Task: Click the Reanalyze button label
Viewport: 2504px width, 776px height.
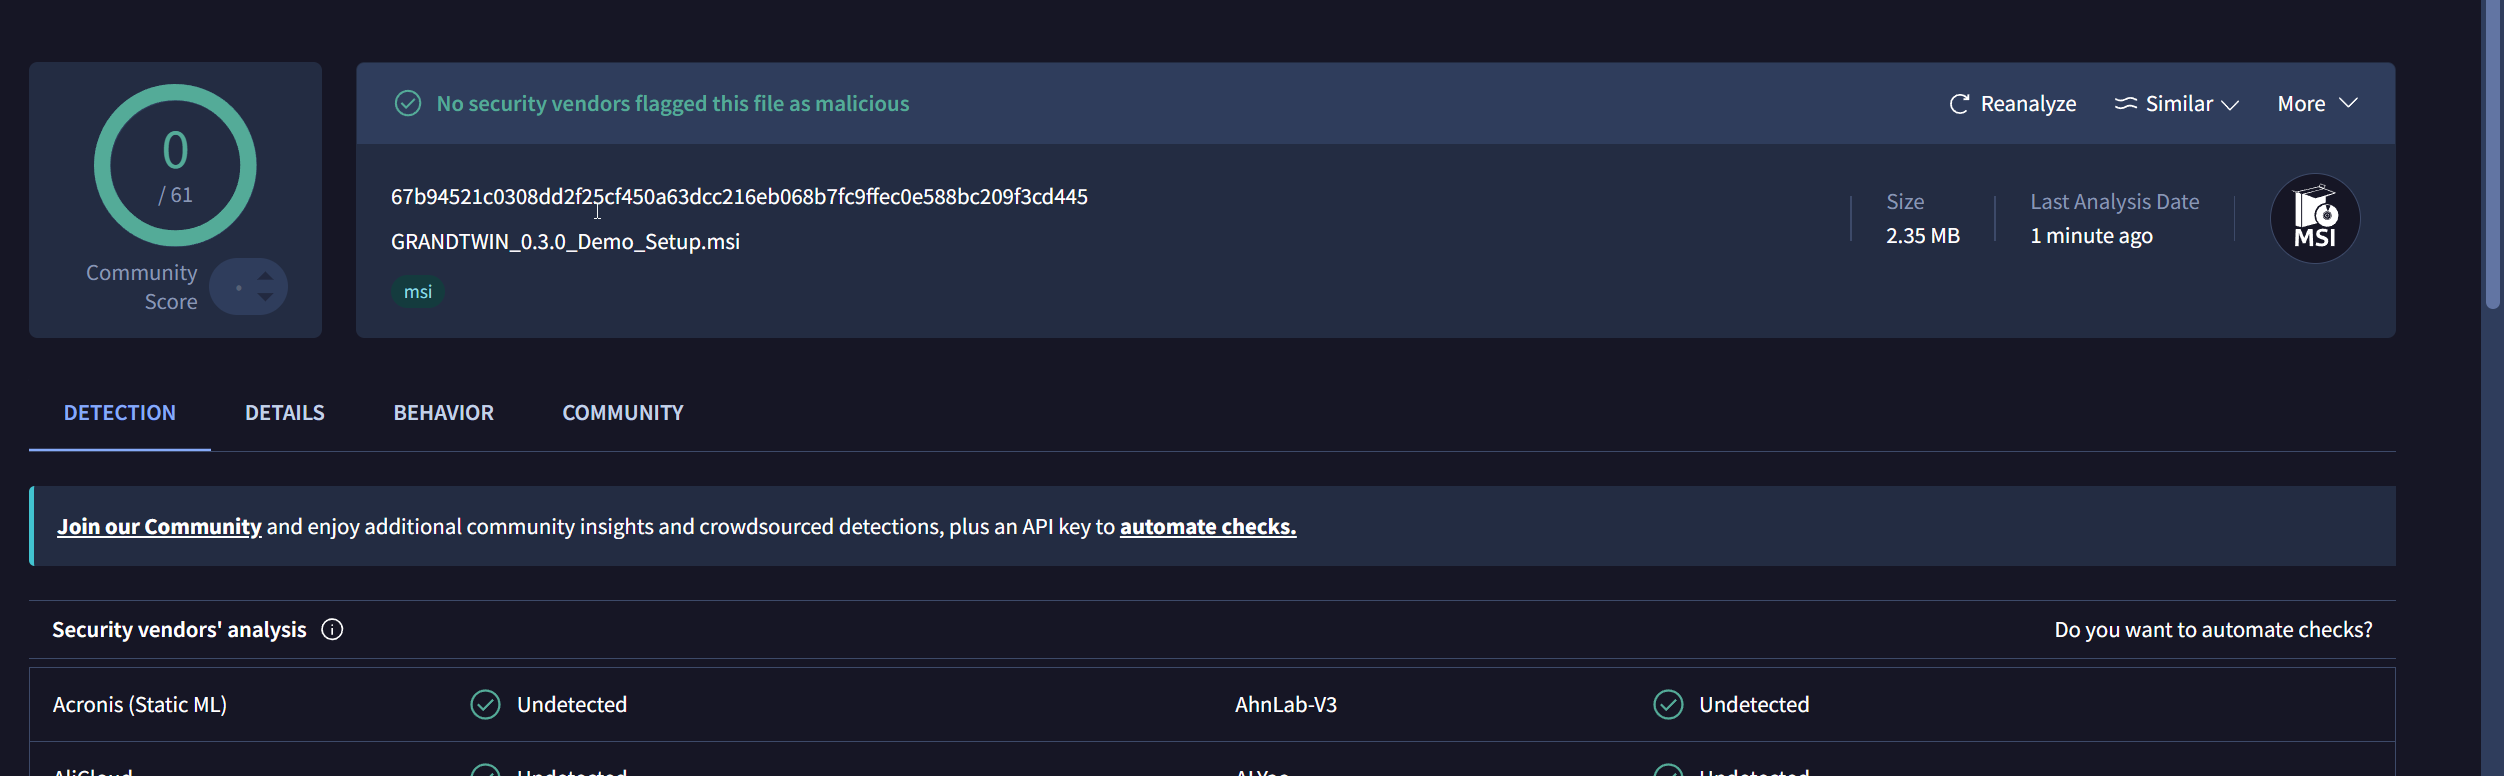Action: pos(2028,104)
